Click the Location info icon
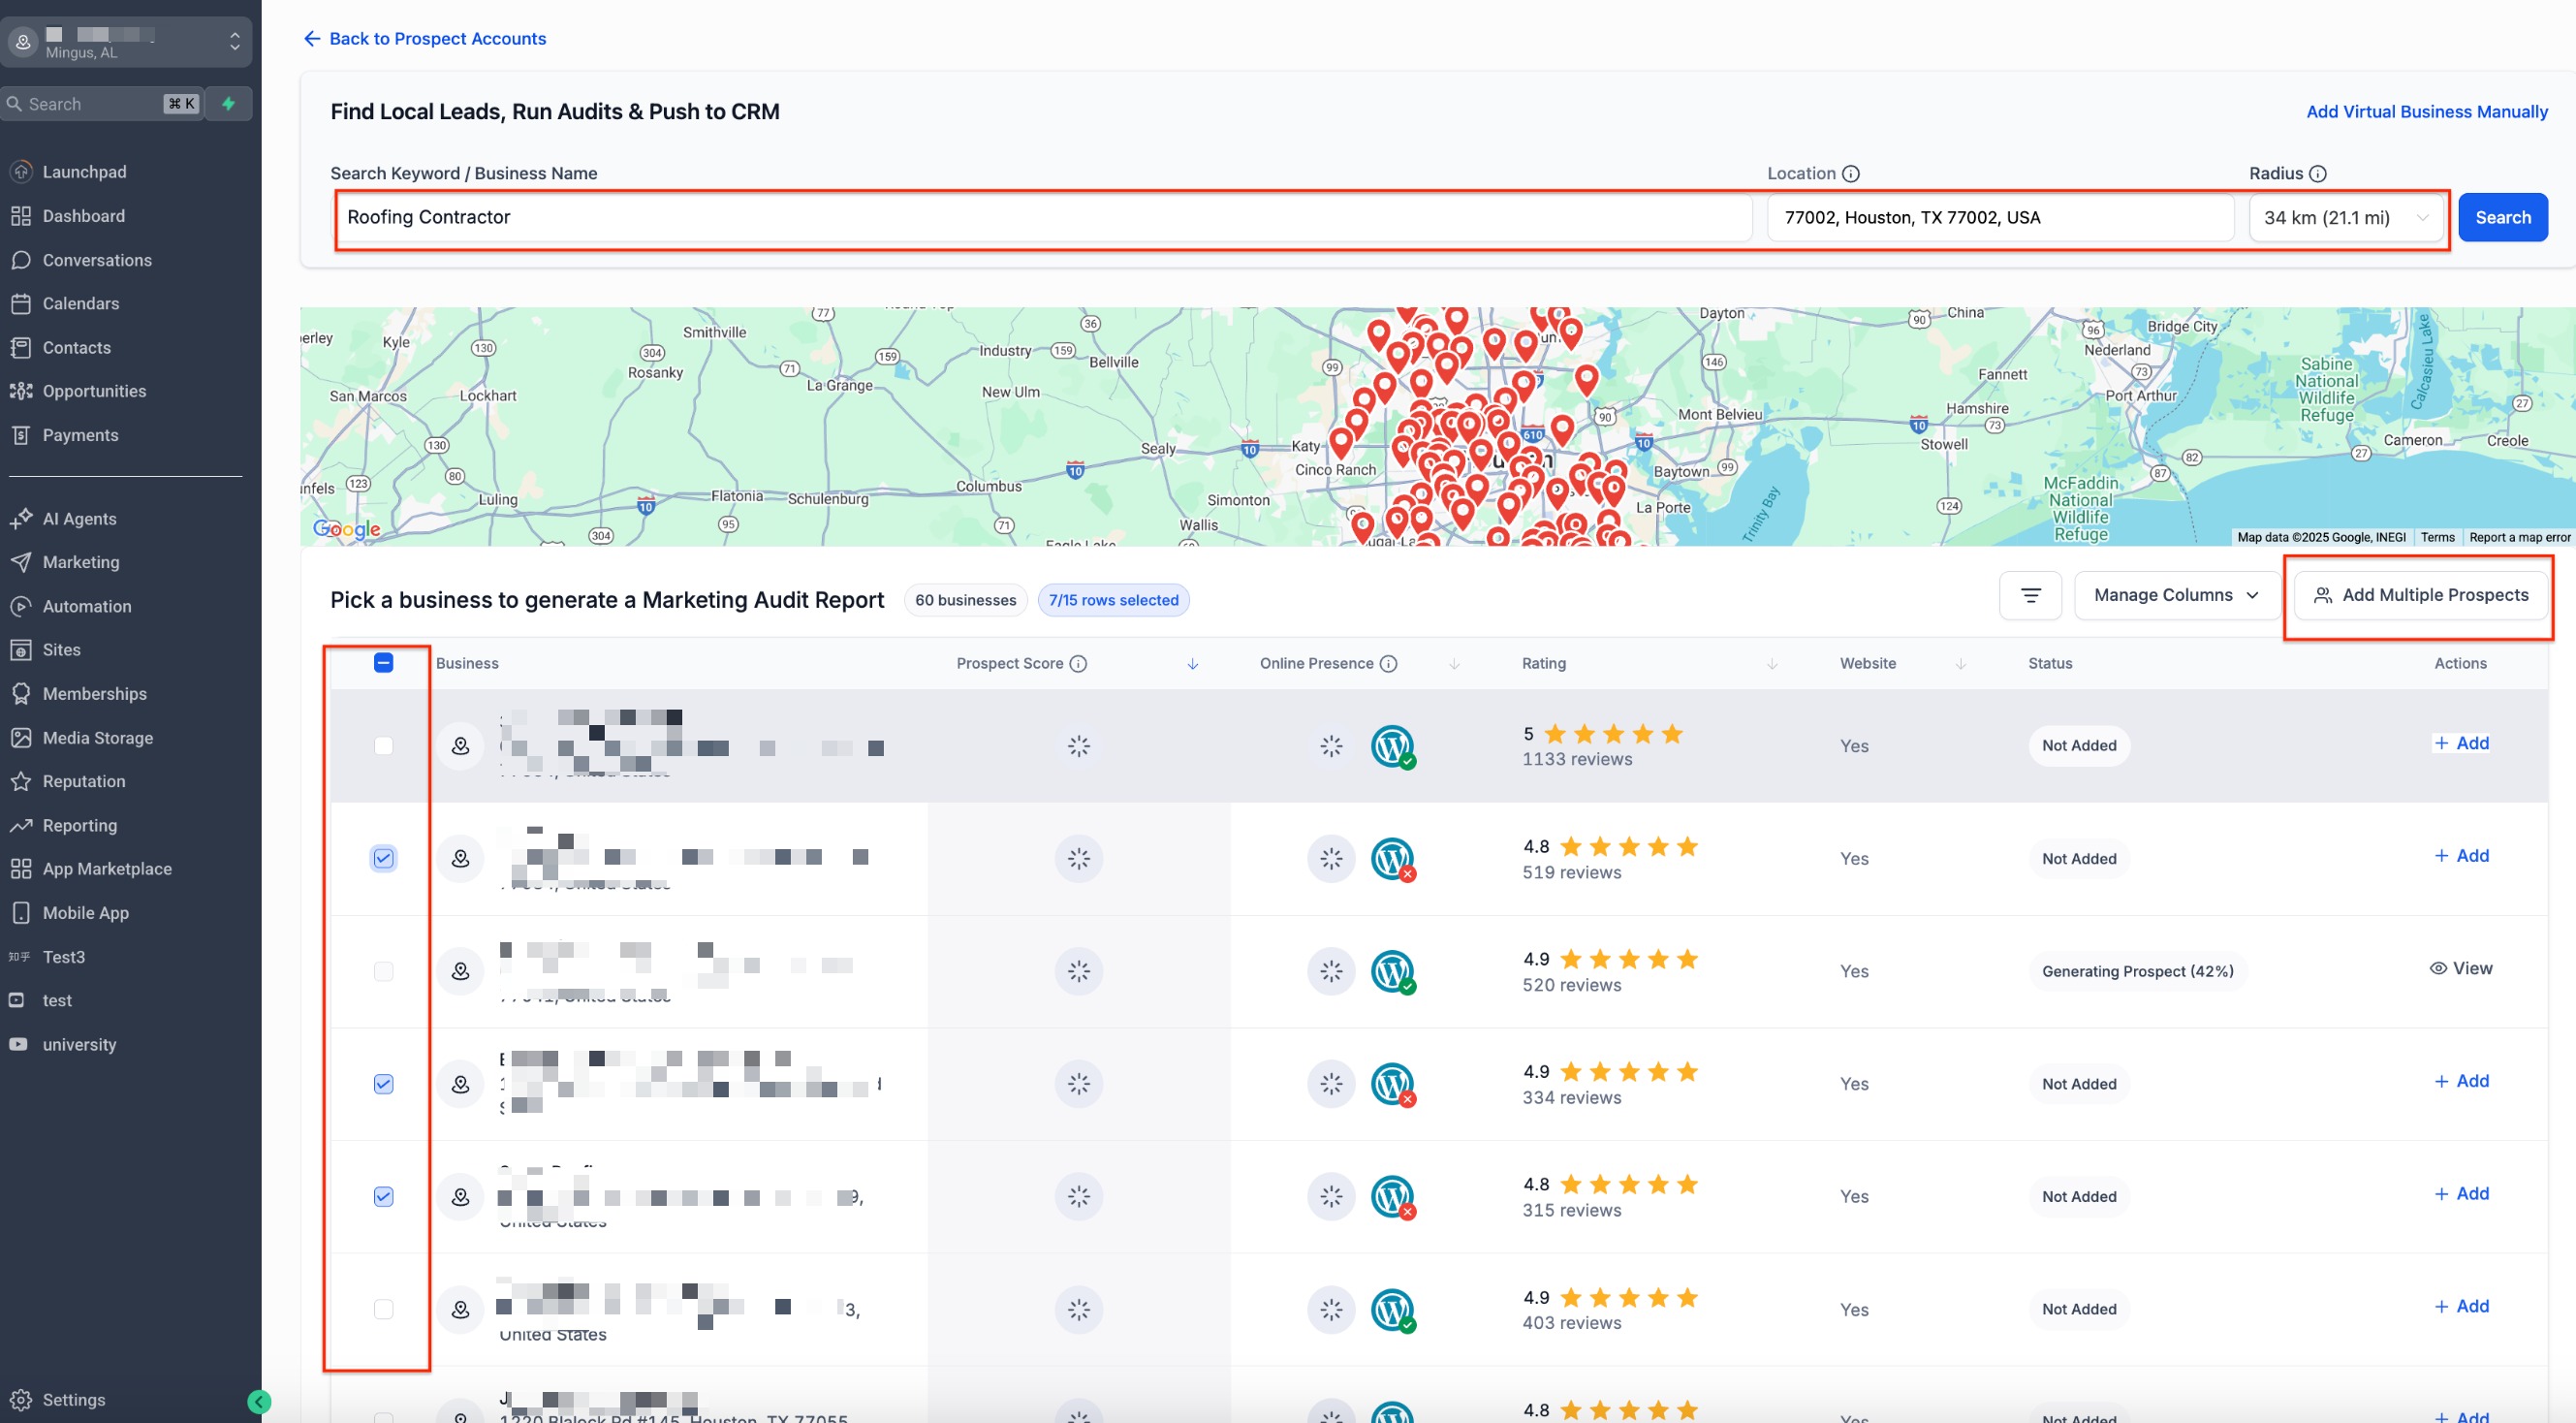The image size is (2576, 1423). (x=1851, y=174)
